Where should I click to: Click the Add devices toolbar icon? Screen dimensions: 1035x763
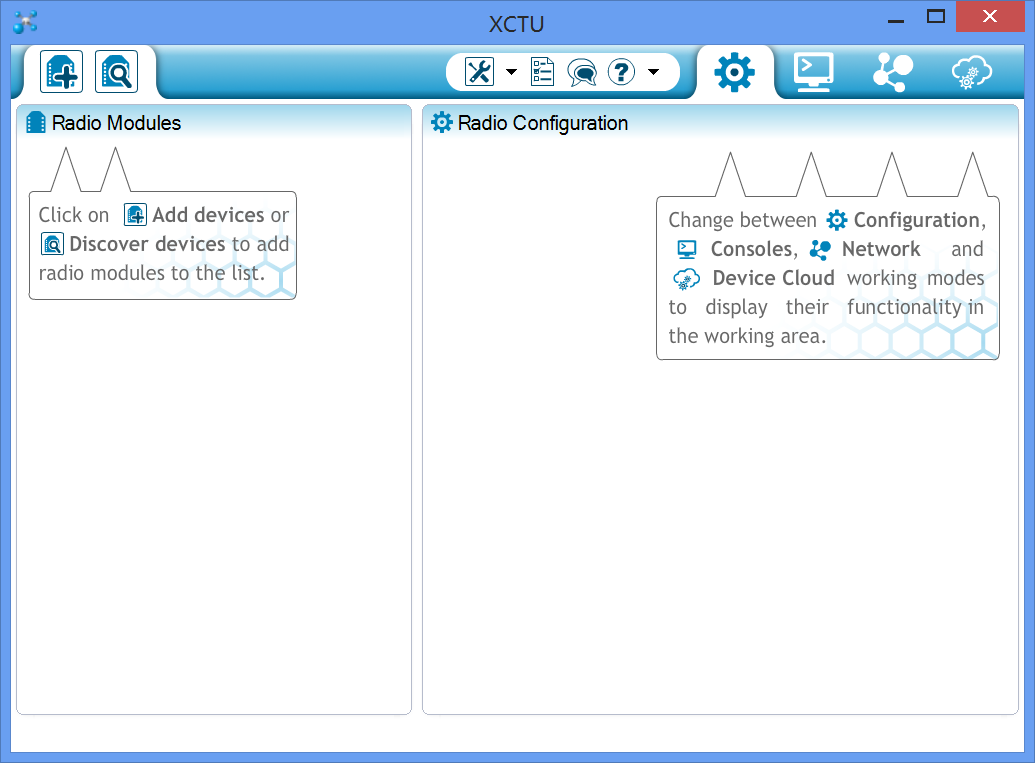tap(61, 72)
